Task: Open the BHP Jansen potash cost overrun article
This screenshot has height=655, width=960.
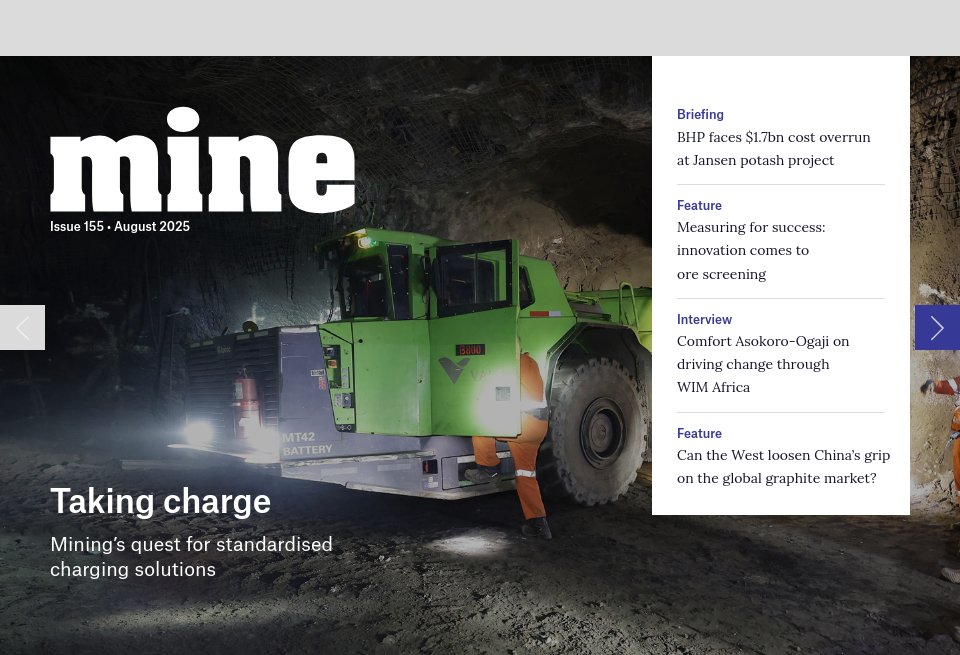Action: (x=773, y=148)
